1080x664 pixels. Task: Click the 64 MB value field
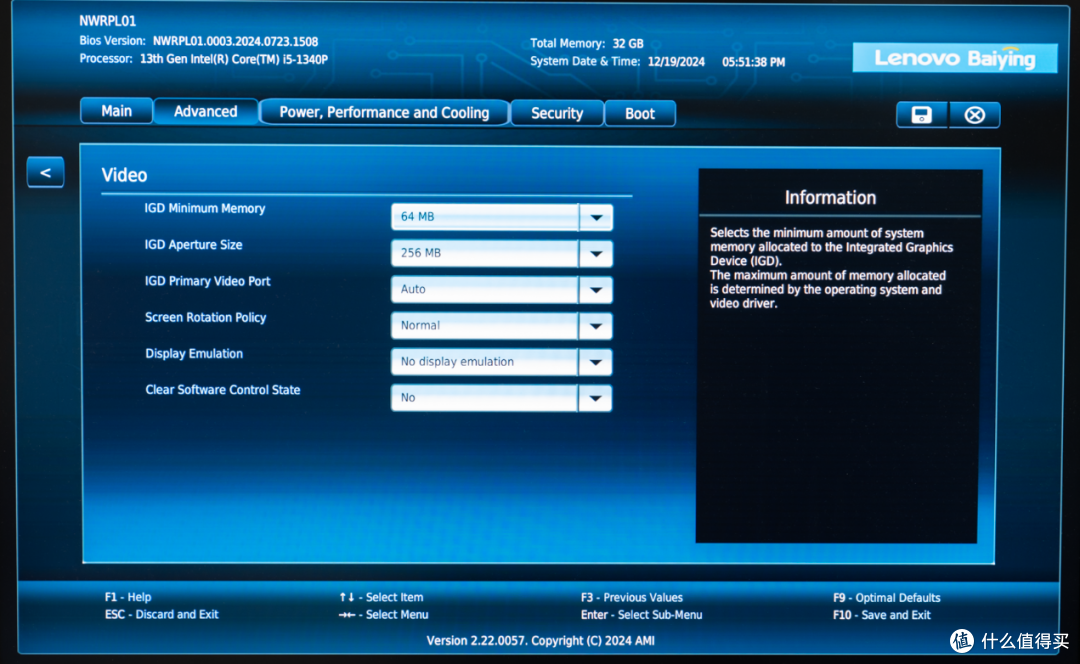click(x=485, y=217)
